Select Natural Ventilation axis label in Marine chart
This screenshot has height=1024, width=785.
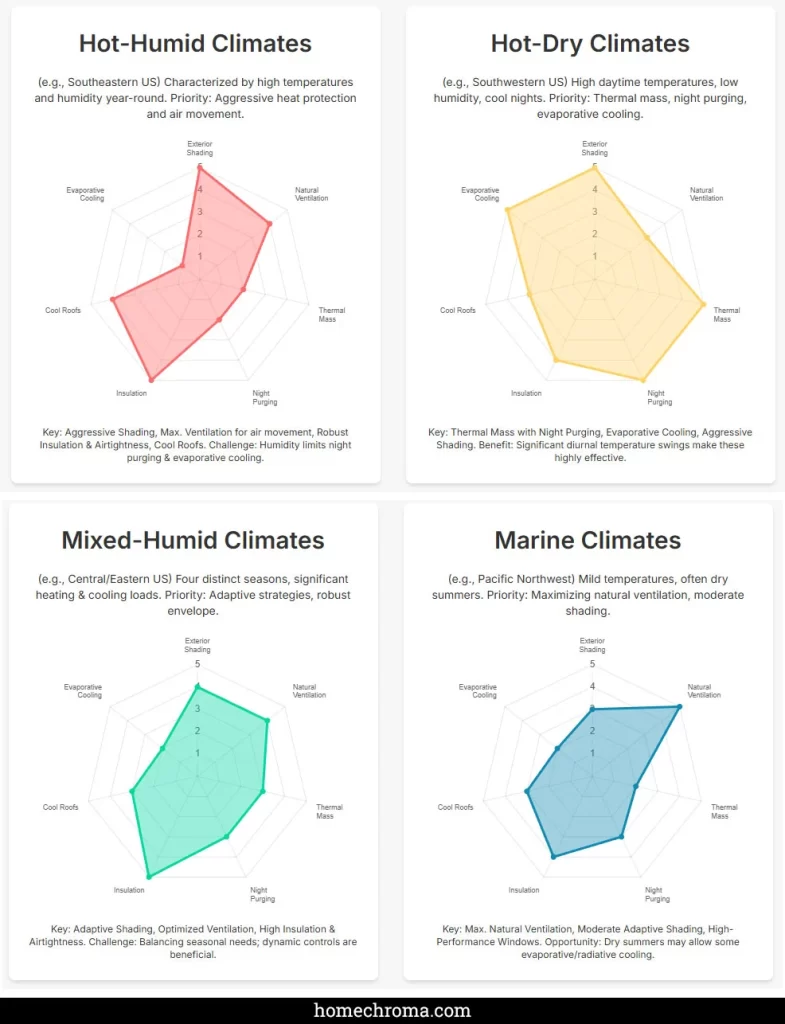pyautogui.click(x=700, y=691)
